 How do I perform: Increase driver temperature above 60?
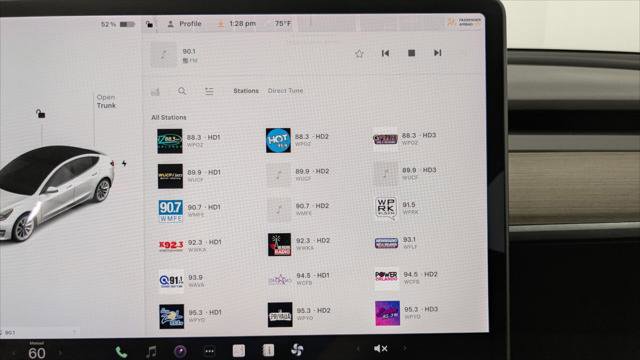click(x=60, y=353)
